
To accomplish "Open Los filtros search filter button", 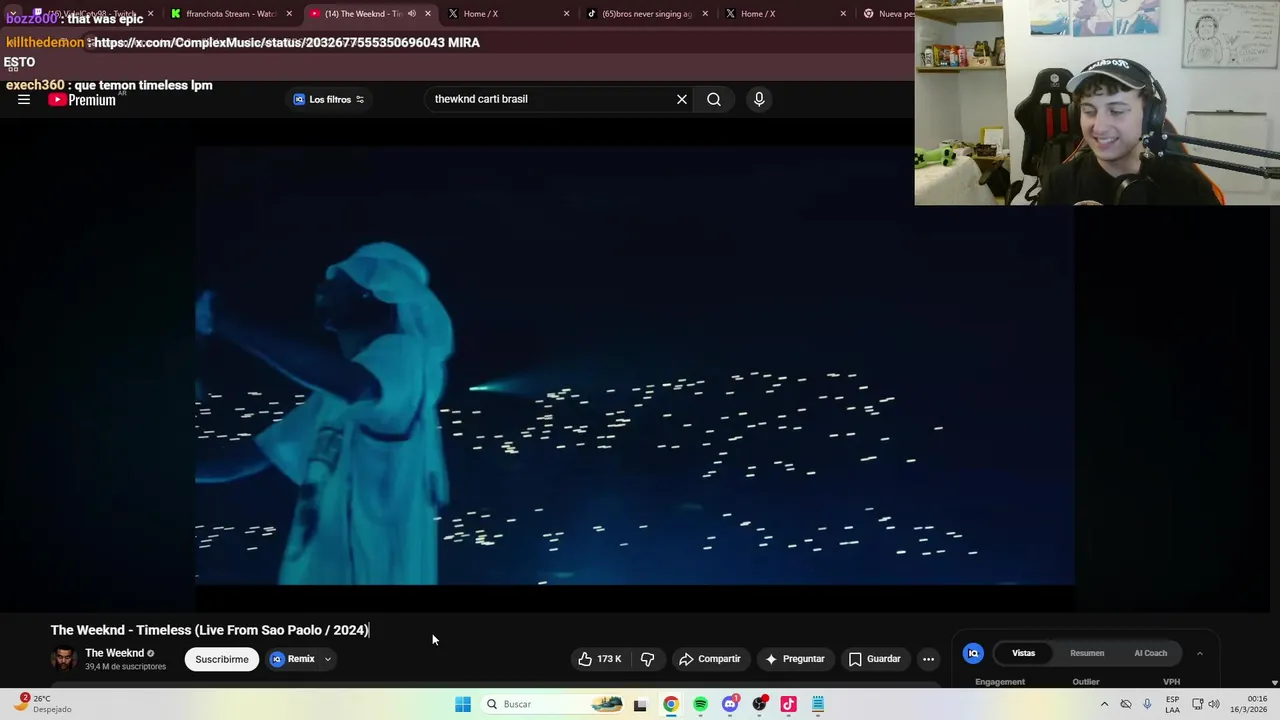I will (329, 99).
